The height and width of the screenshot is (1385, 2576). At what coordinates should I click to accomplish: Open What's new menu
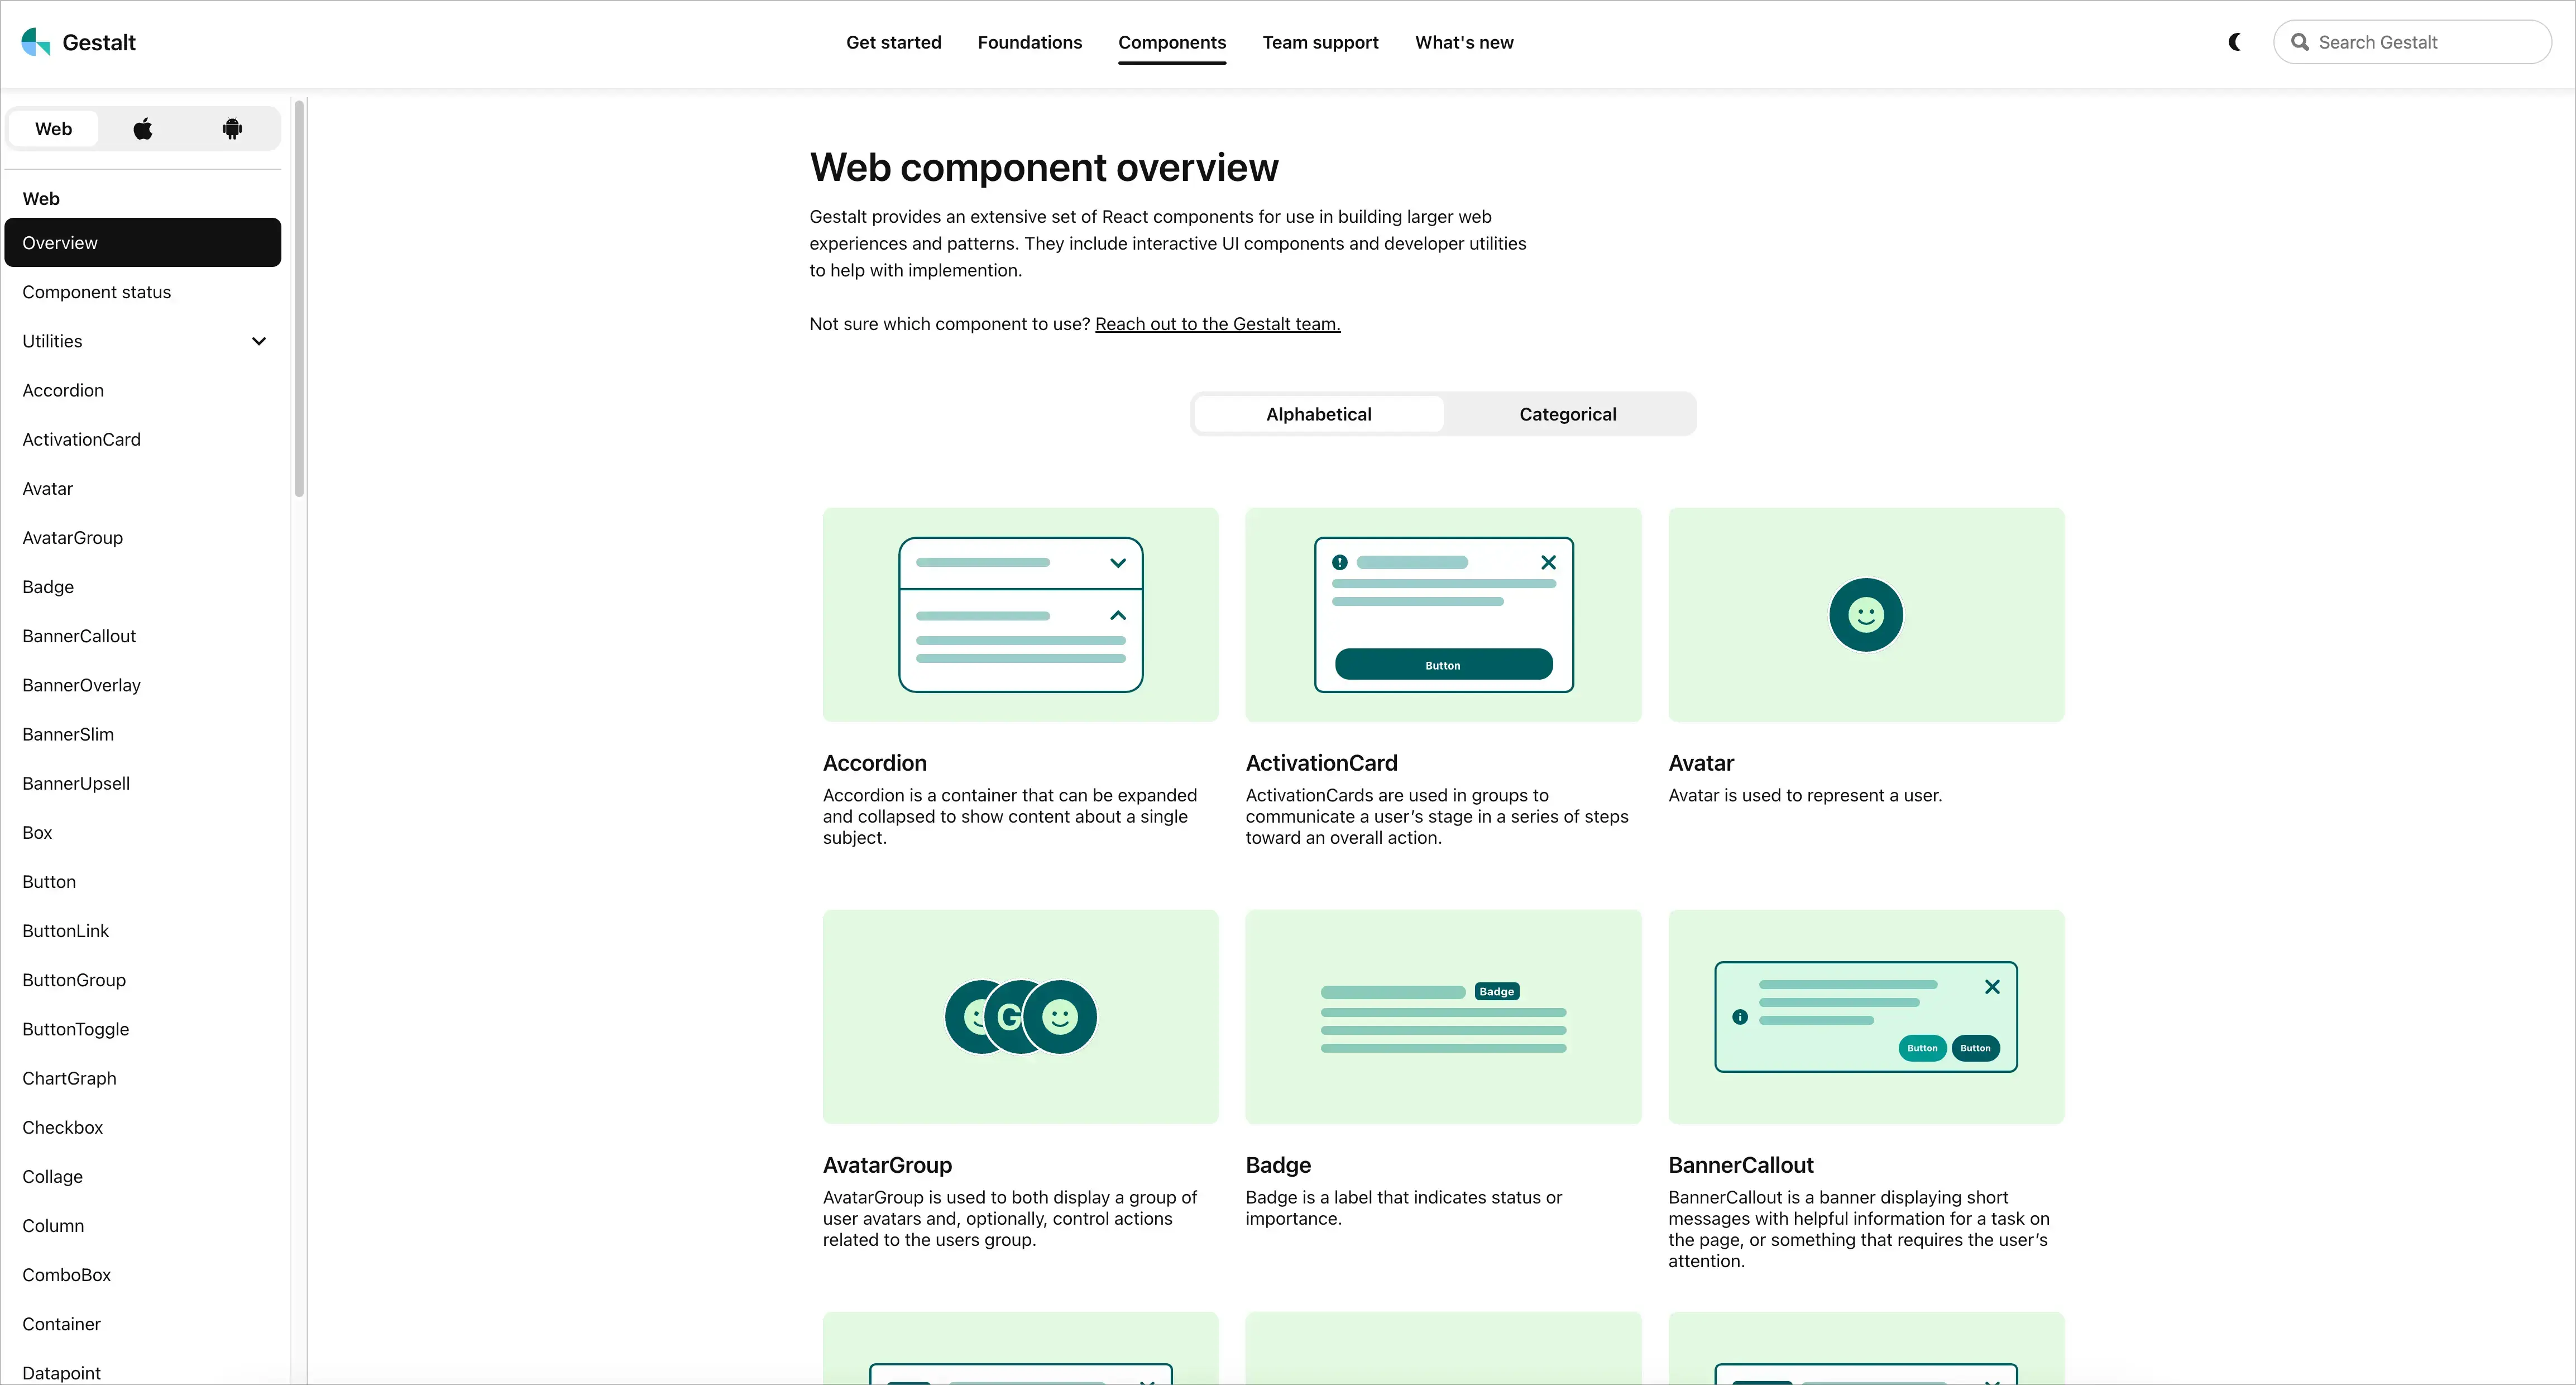(1464, 42)
